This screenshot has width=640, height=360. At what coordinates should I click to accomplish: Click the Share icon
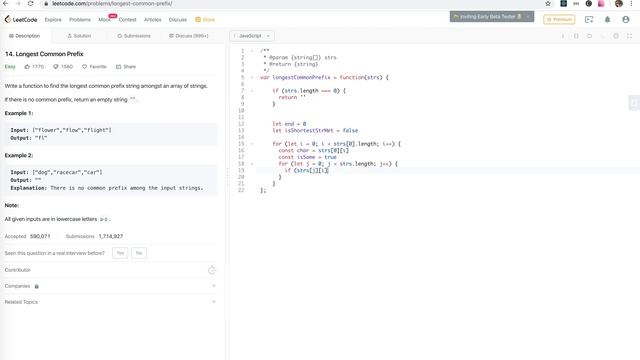click(x=118, y=67)
